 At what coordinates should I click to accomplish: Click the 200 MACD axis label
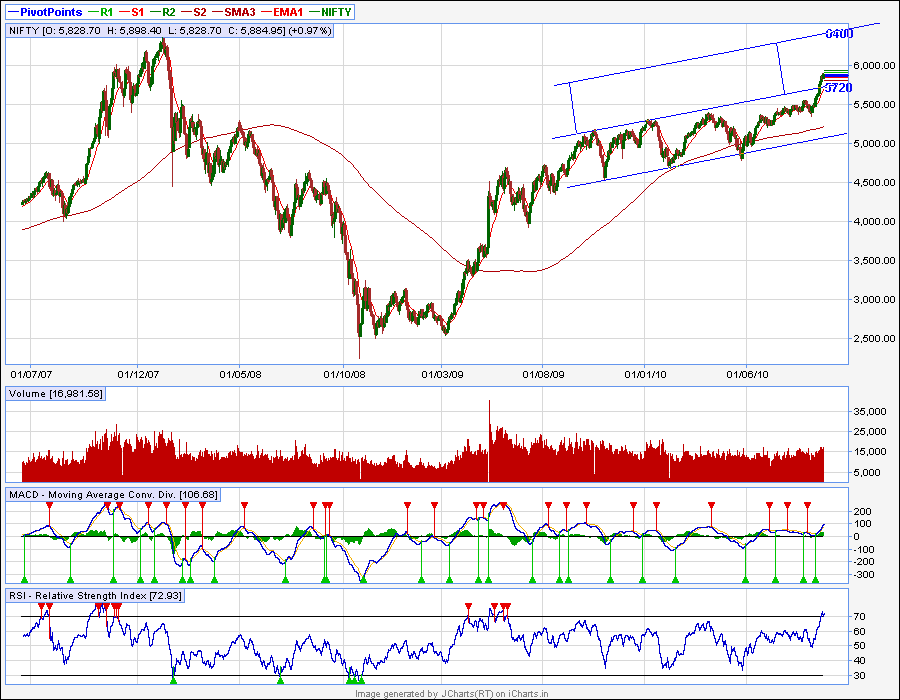click(863, 511)
